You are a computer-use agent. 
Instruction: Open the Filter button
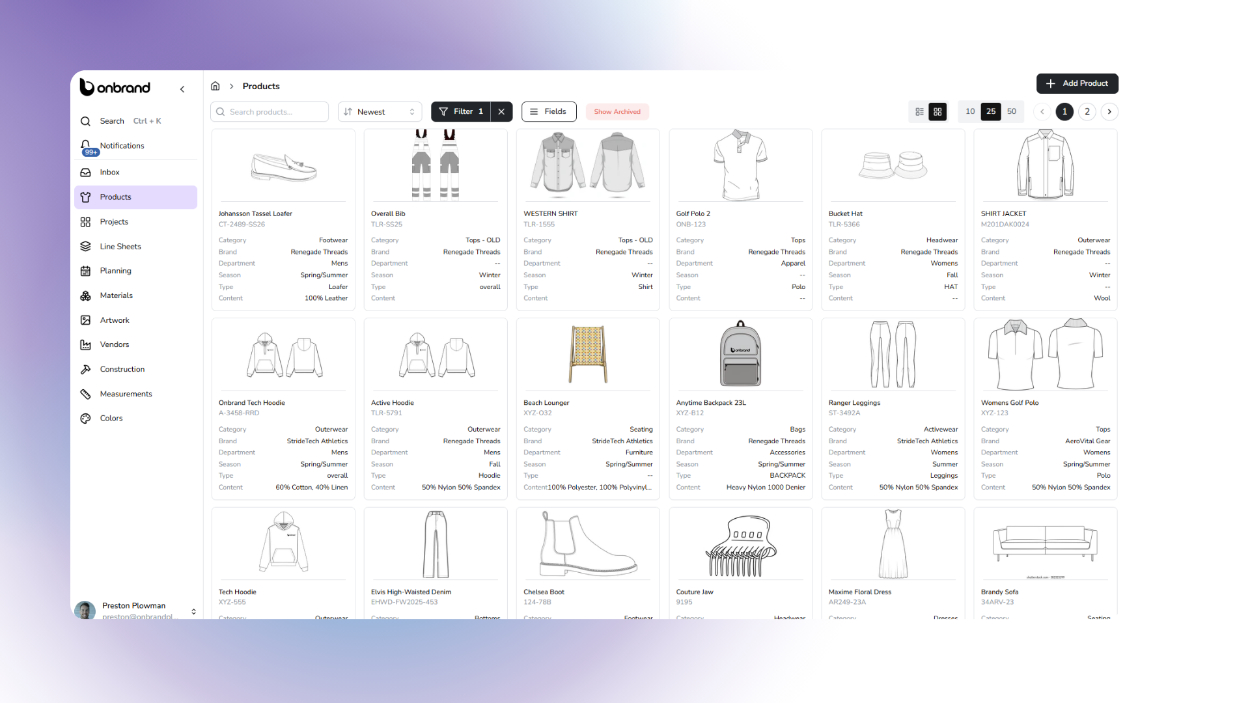pos(461,112)
